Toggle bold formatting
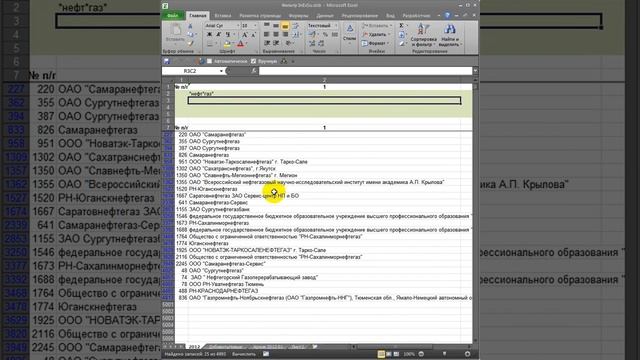This screenshot has height=360, width=640. coord(209,35)
